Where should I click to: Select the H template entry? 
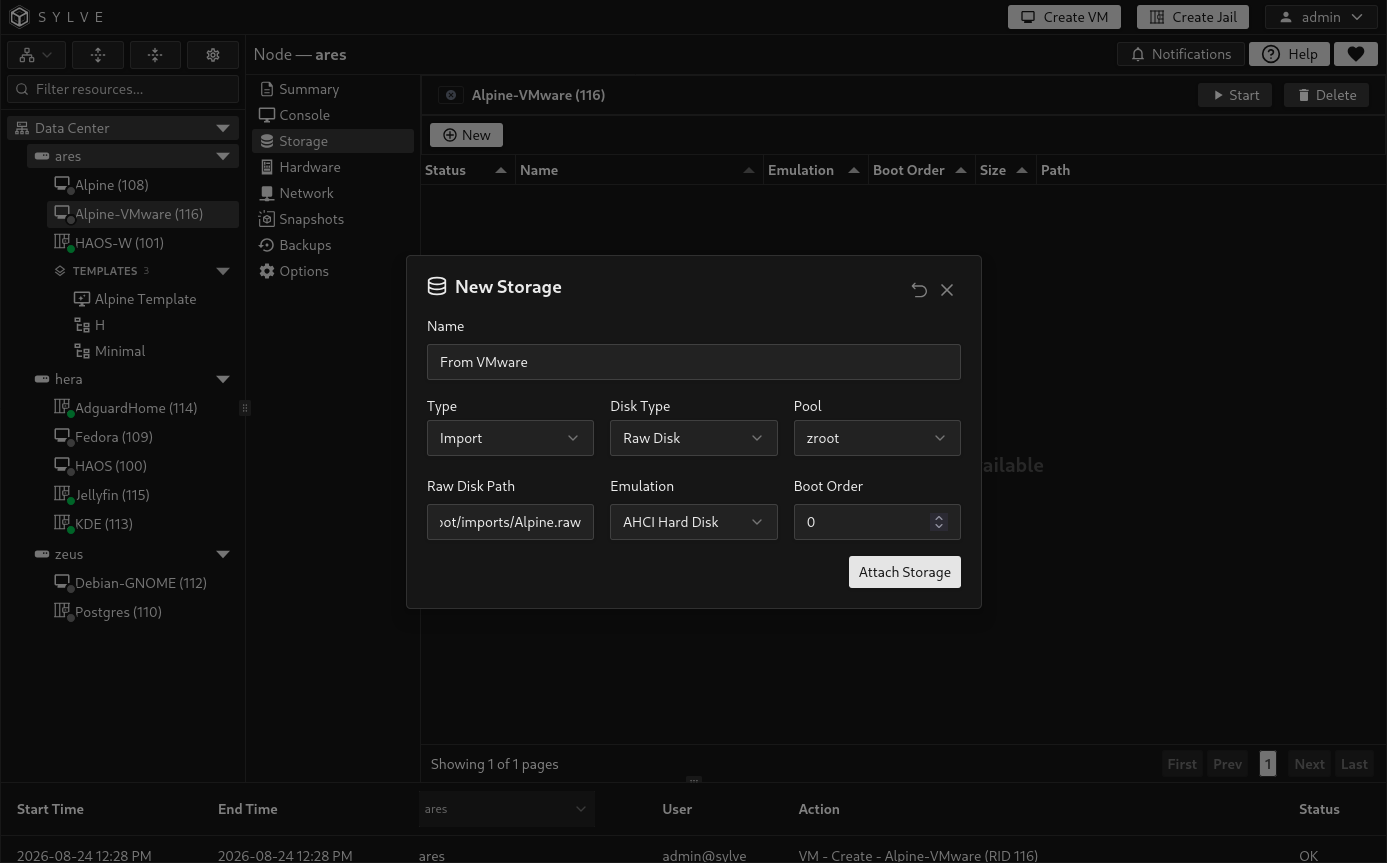point(90,325)
